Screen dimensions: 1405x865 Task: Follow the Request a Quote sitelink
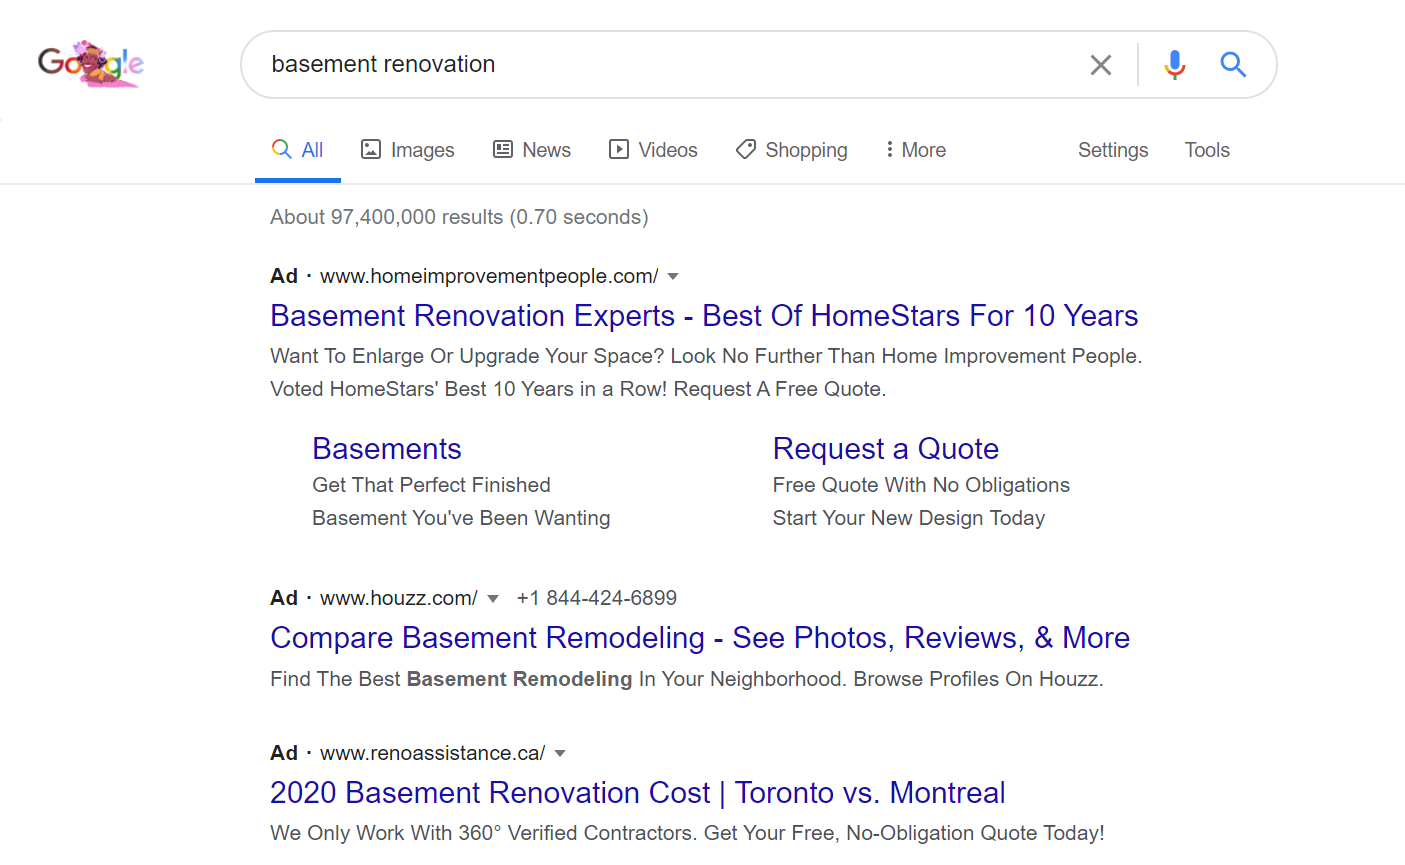pyautogui.click(x=886, y=449)
